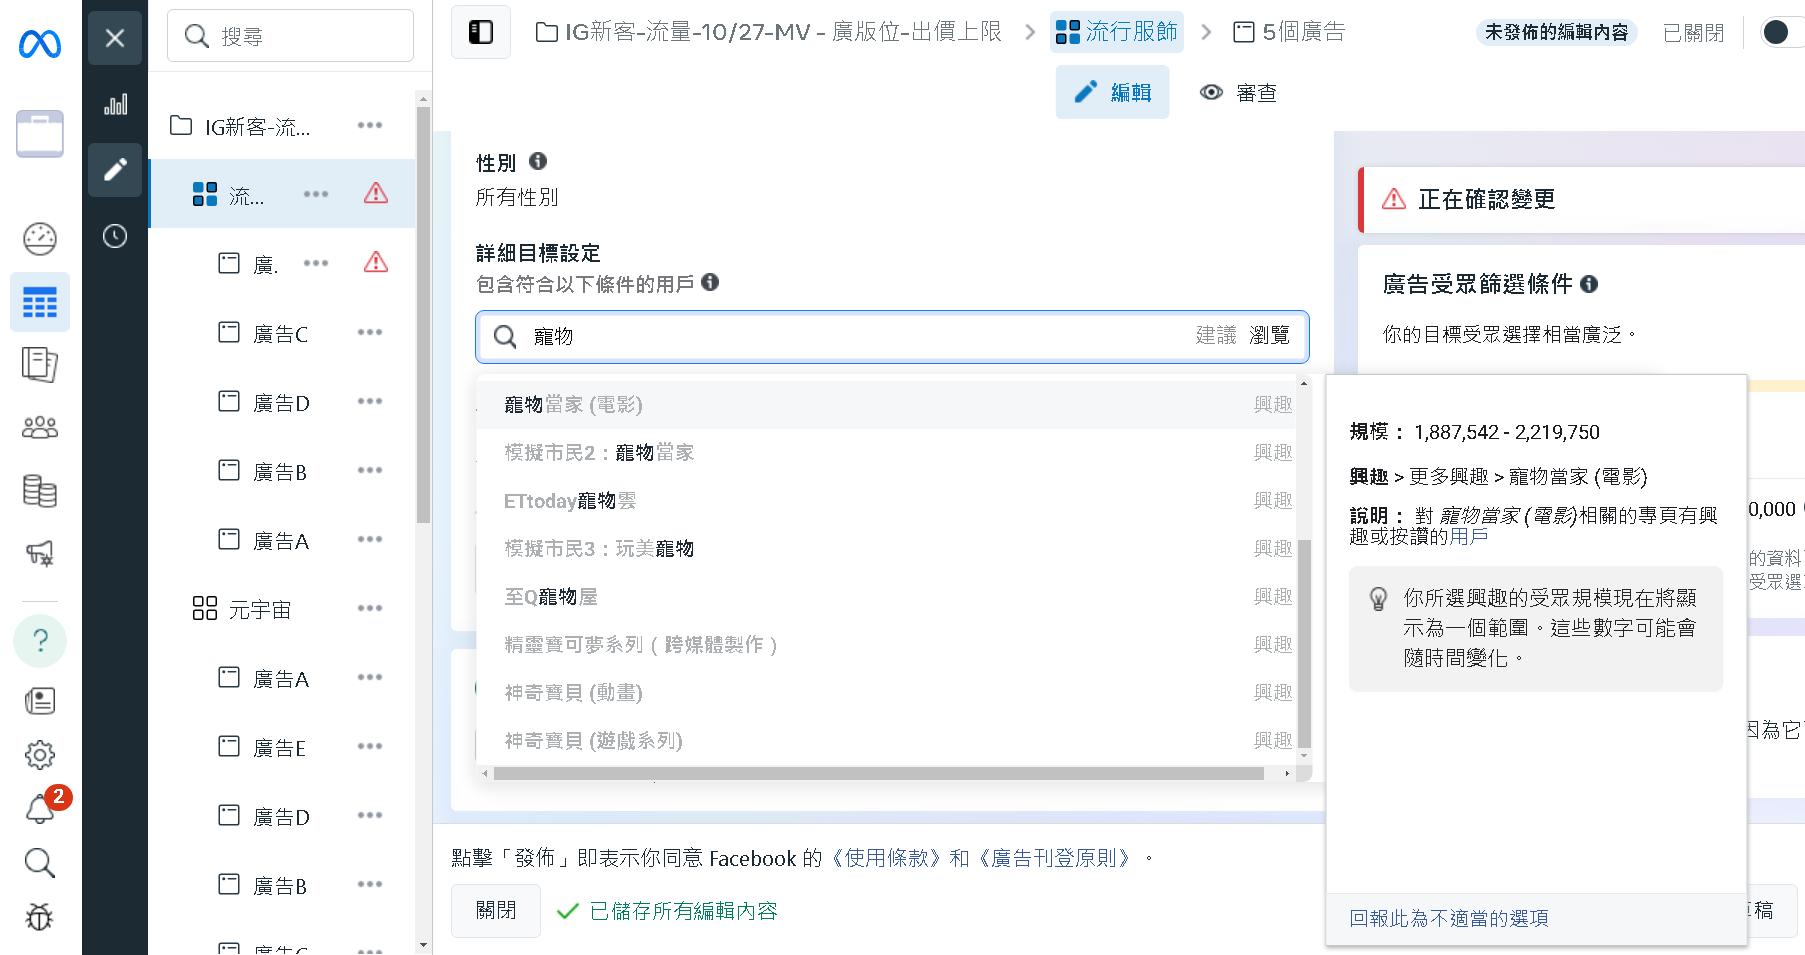This screenshot has height=955, width=1805.
Task: Open the news page icon in sidebar
Action: 40,701
